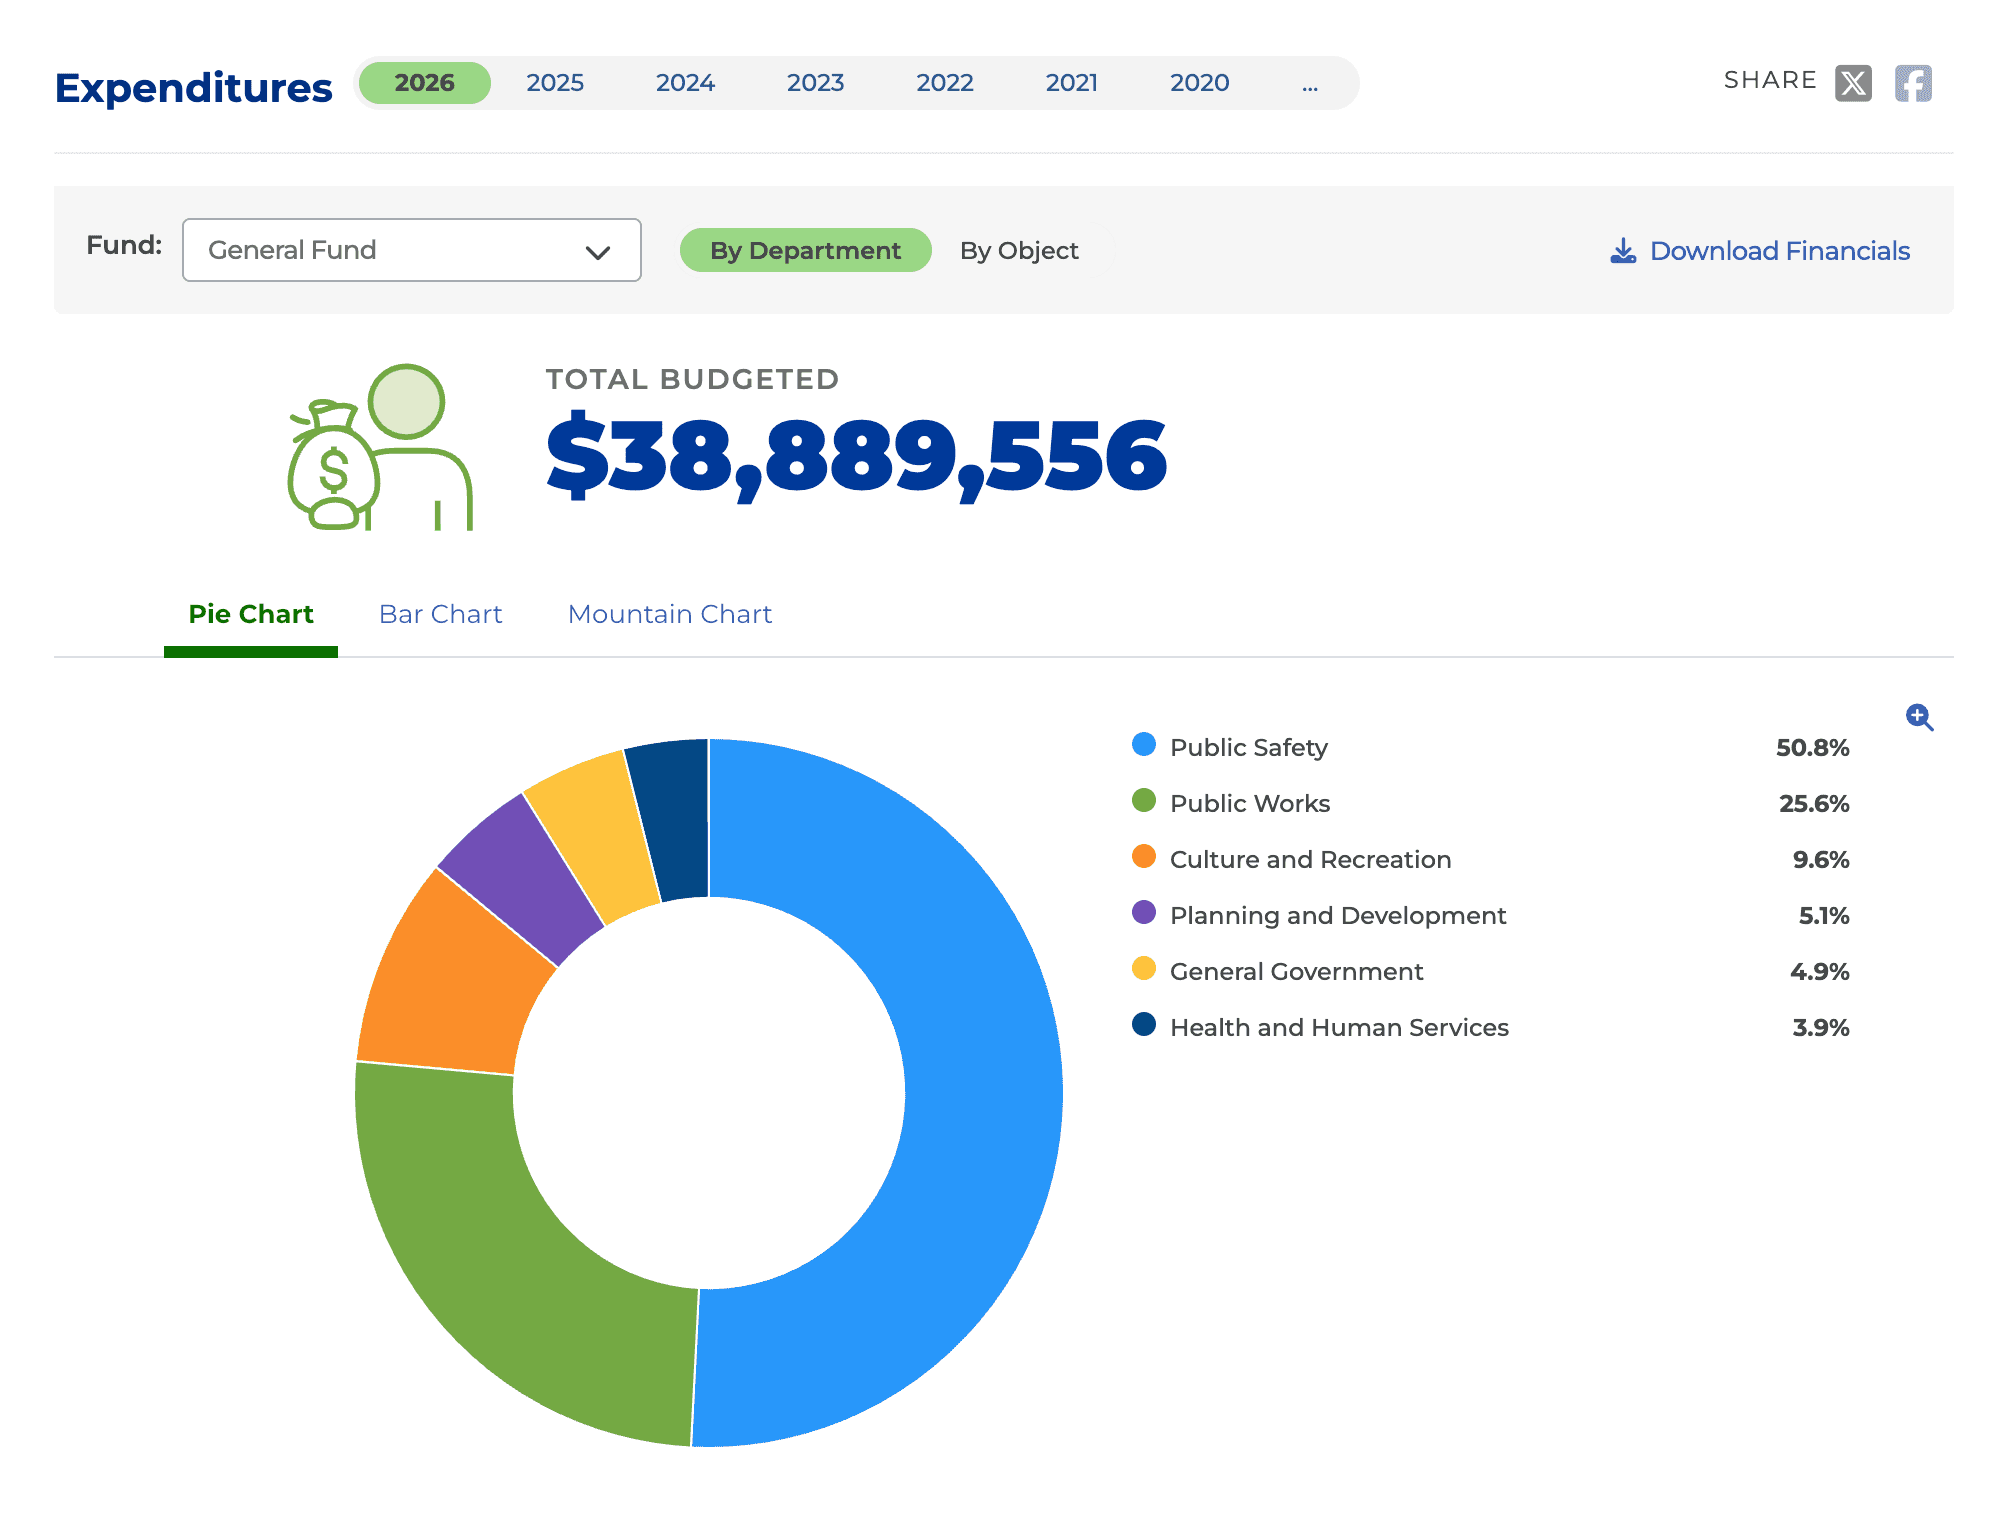Open the Mountain Chart view

pos(669,613)
